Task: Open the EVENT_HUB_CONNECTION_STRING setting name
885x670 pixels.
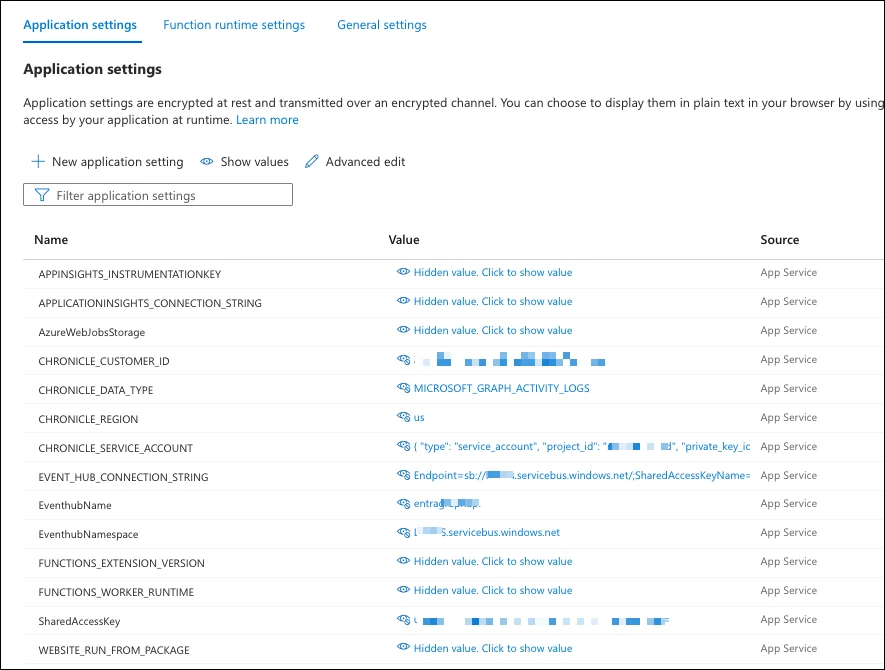Action: pos(123,478)
